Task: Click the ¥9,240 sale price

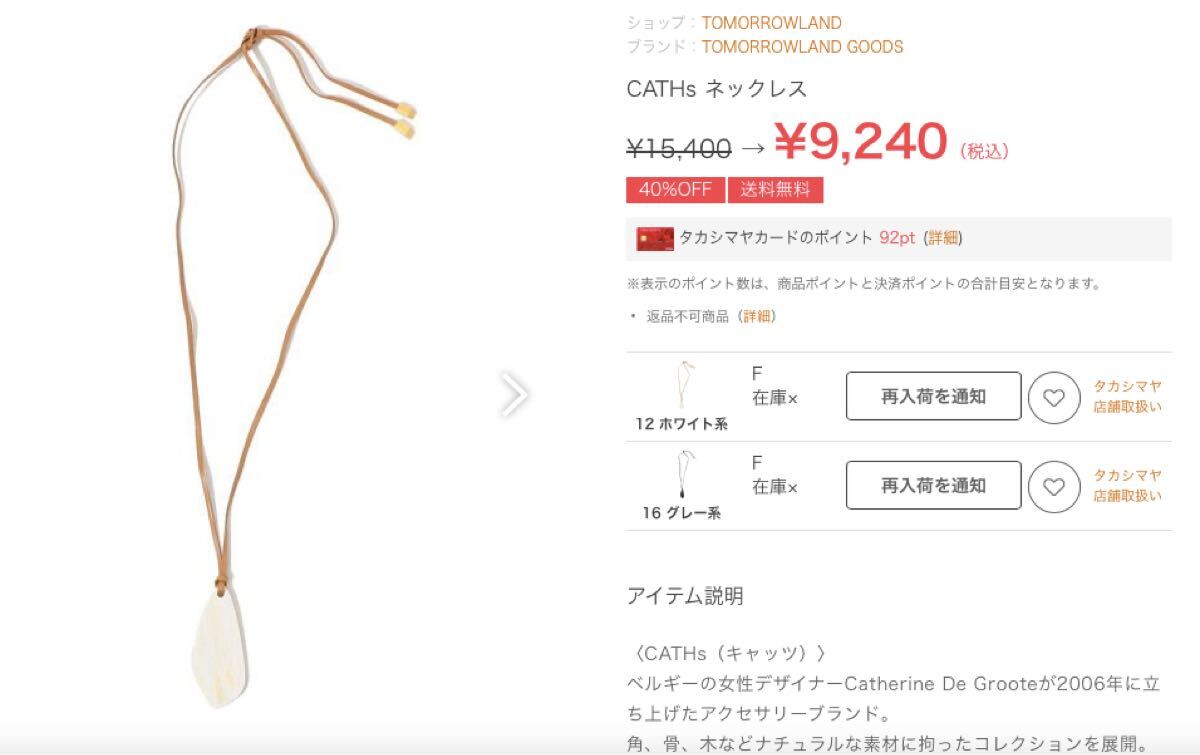Action: pos(861,142)
